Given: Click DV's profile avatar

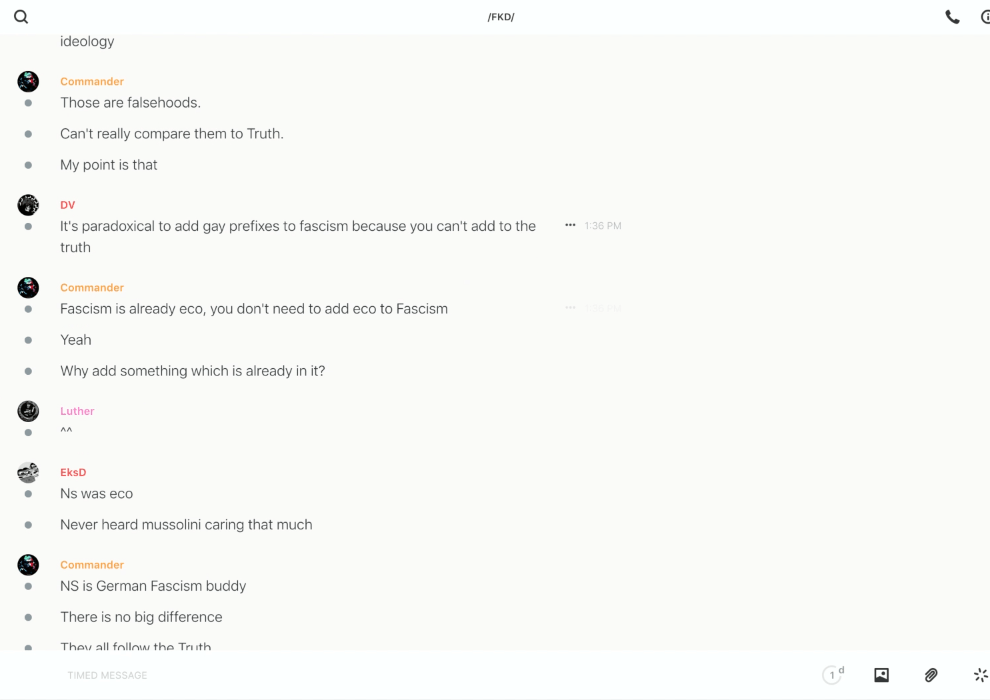Looking at the screenshot, I should pos(28,205).
